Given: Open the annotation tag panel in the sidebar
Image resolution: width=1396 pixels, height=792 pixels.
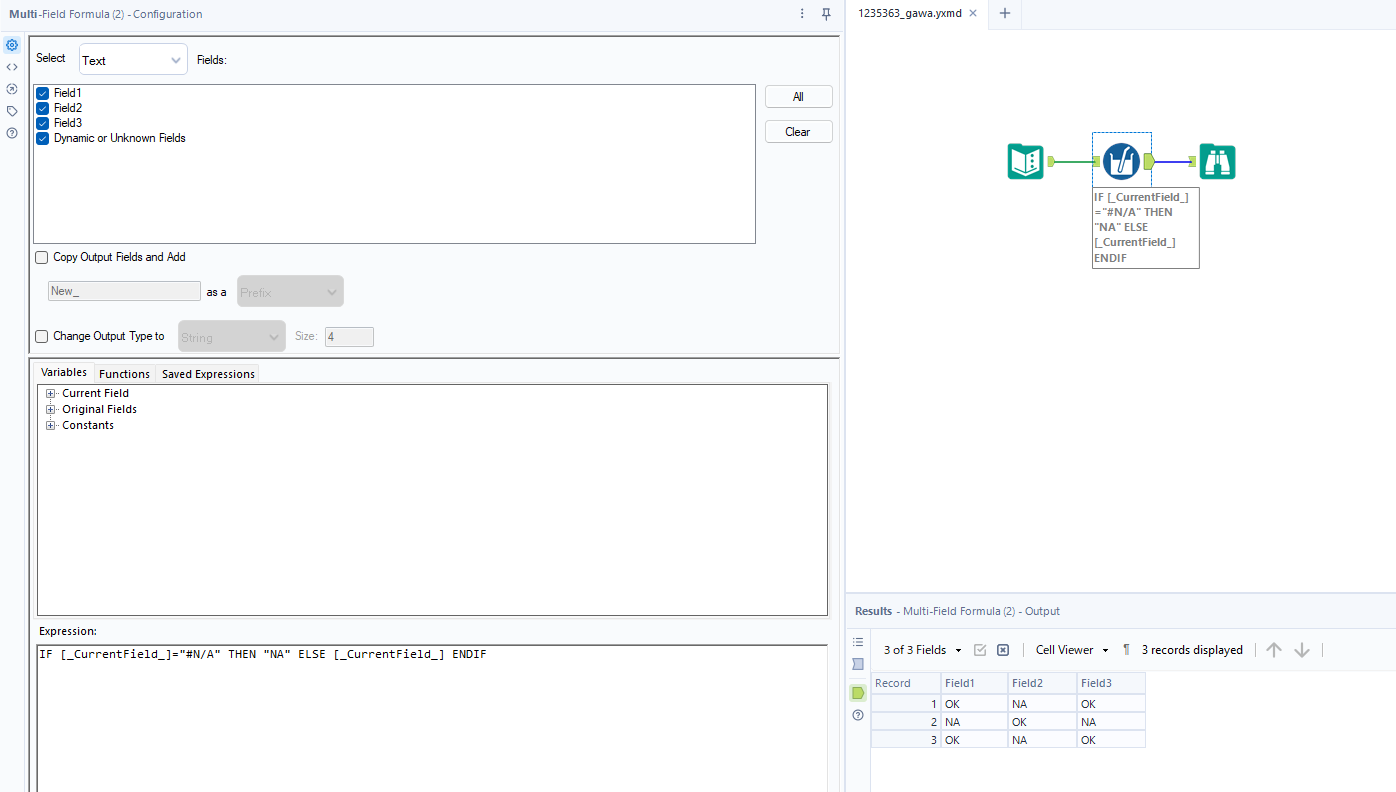Looking at the screenshot, I should click(11, 110).
